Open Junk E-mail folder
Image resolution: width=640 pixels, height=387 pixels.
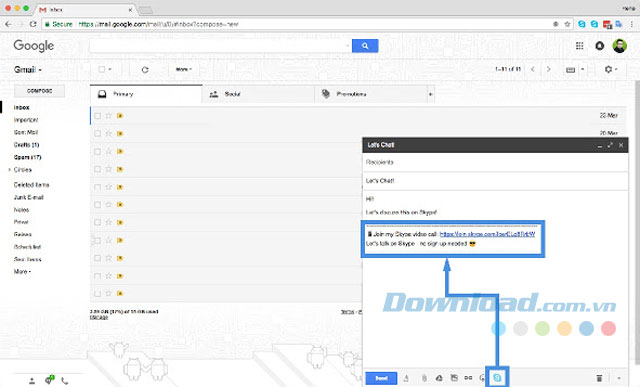[x=29, y=197]
